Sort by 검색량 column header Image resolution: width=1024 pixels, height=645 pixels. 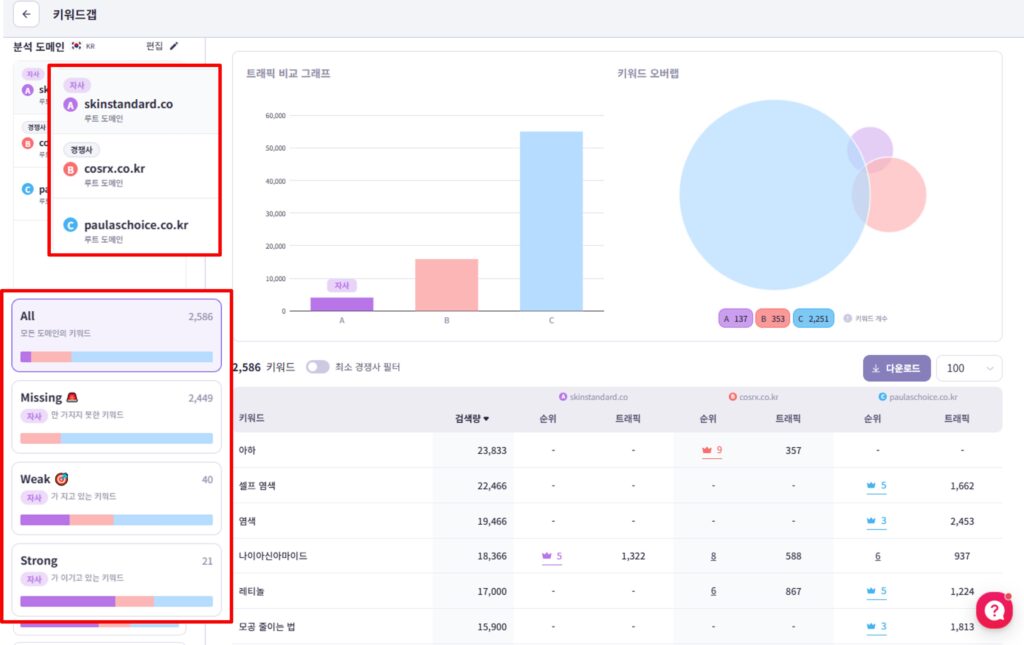click(470, 419)
